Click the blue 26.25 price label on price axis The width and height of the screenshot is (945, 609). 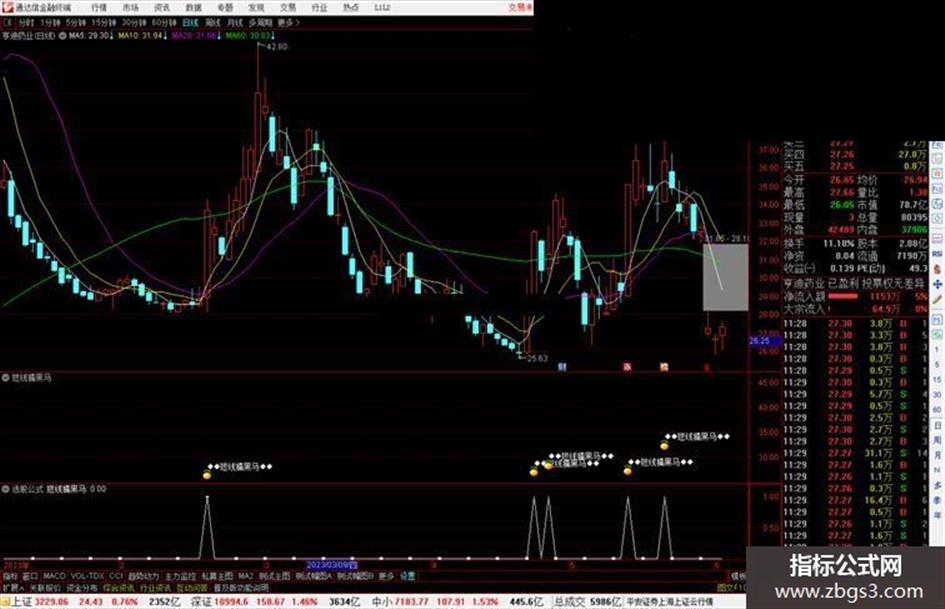(765, 341)
